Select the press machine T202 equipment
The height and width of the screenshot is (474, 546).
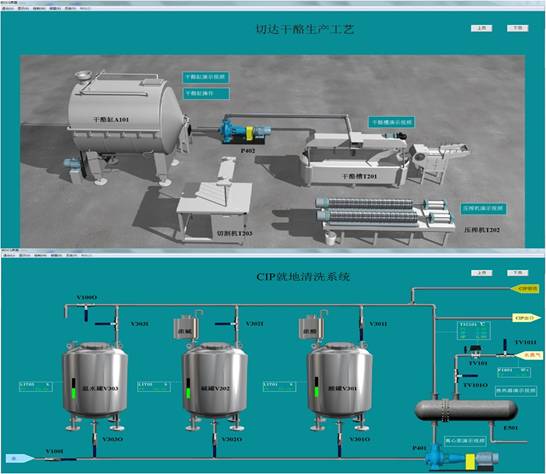pyautogui.click(x=385, y=218)
